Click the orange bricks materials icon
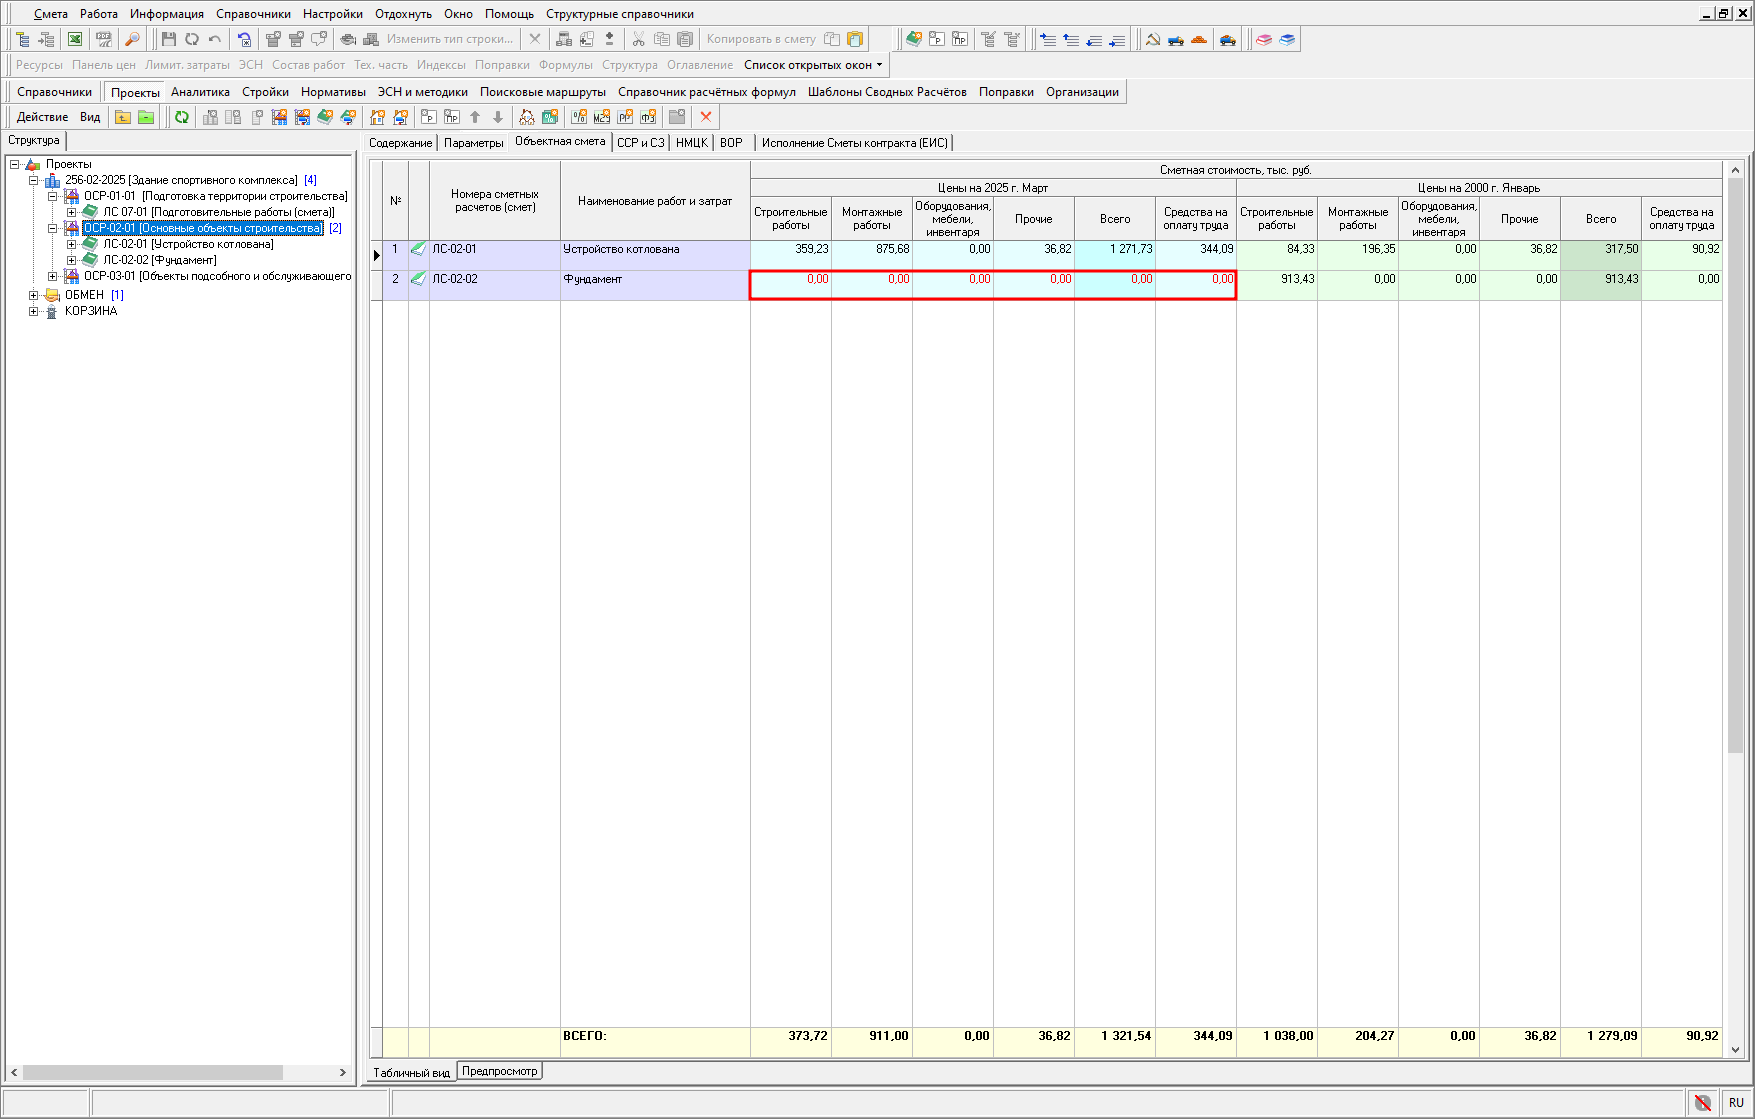This screenshot has height=1119, width=1755. click(x=1199, y=39)
